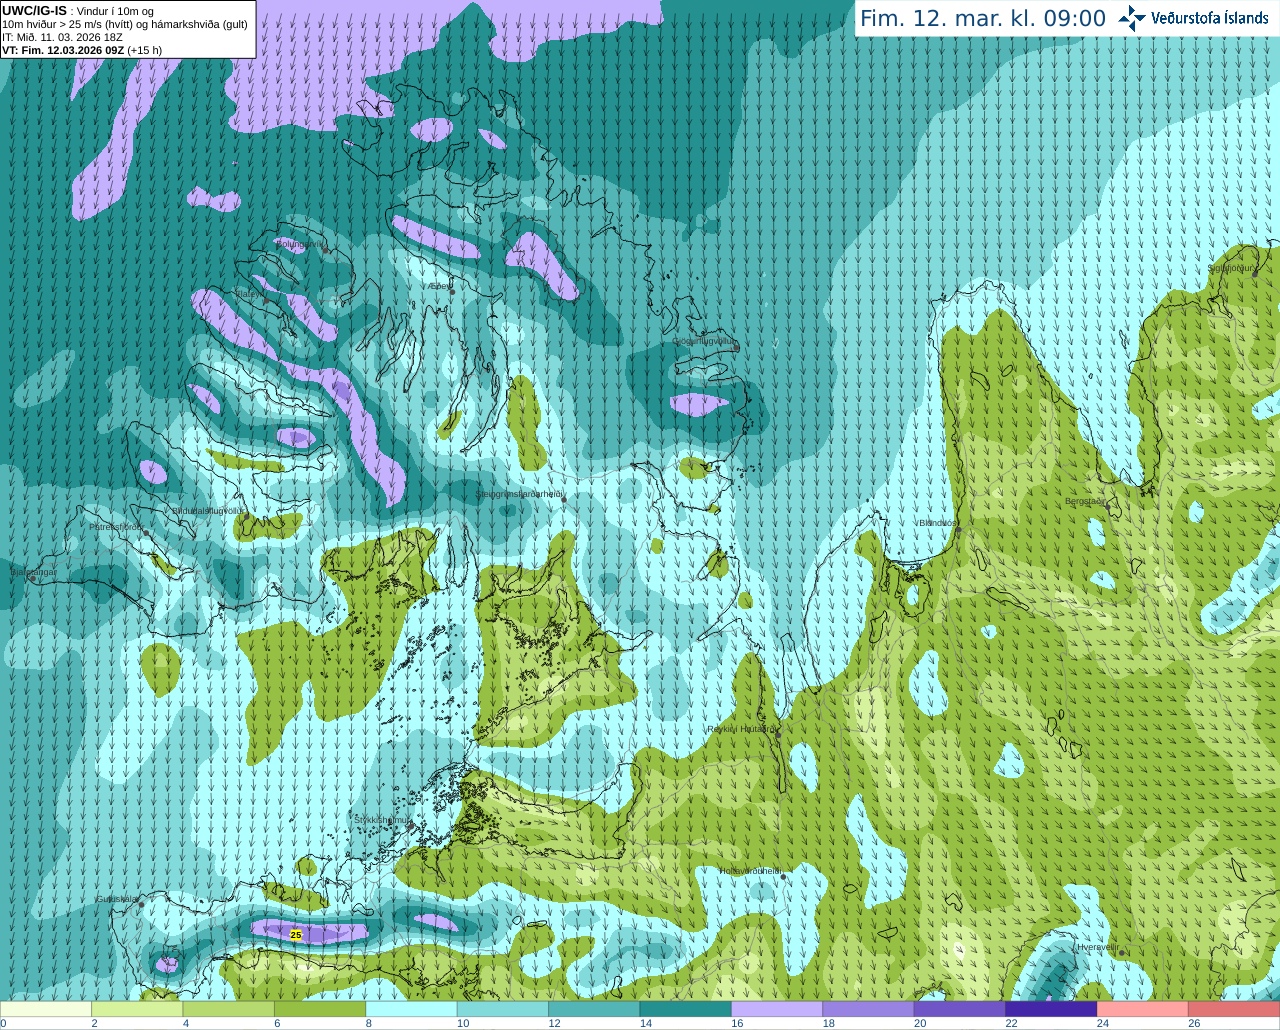1280x1030 pixels.
Task: Click the '10m hviður > 25 m/s' description line
Action: pos(125,24)
